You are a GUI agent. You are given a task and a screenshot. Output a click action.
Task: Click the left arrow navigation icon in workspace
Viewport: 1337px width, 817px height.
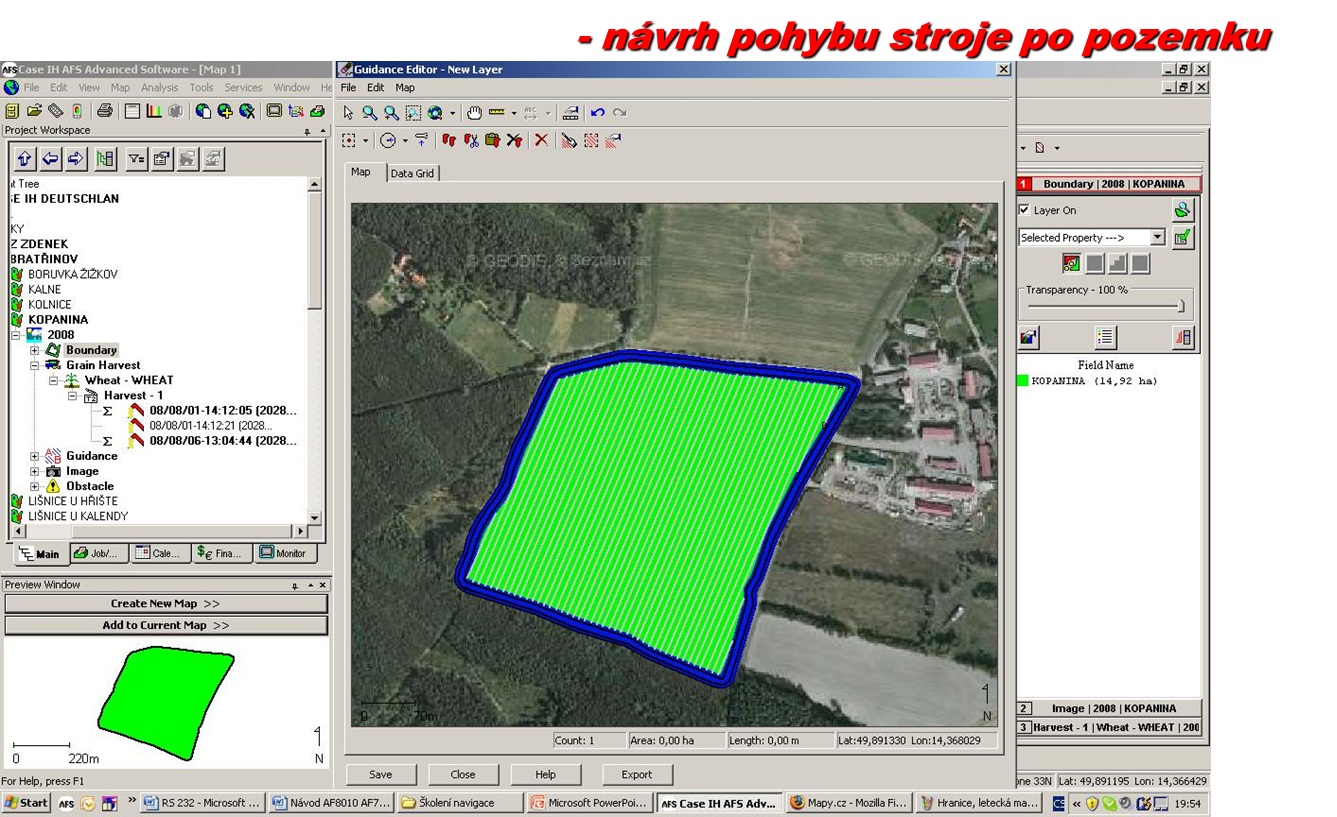tap(50, 158)
